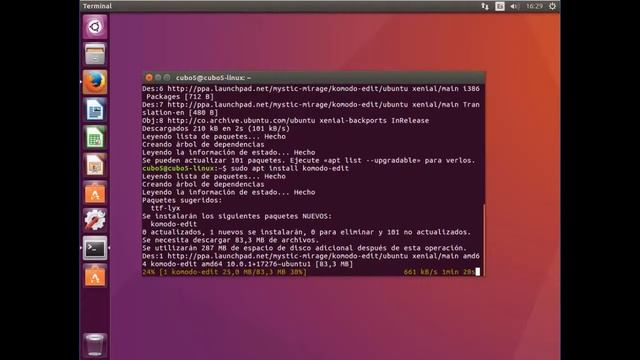Minimize the terminal window
Viewport: 640px width, 360px height.
158,77
